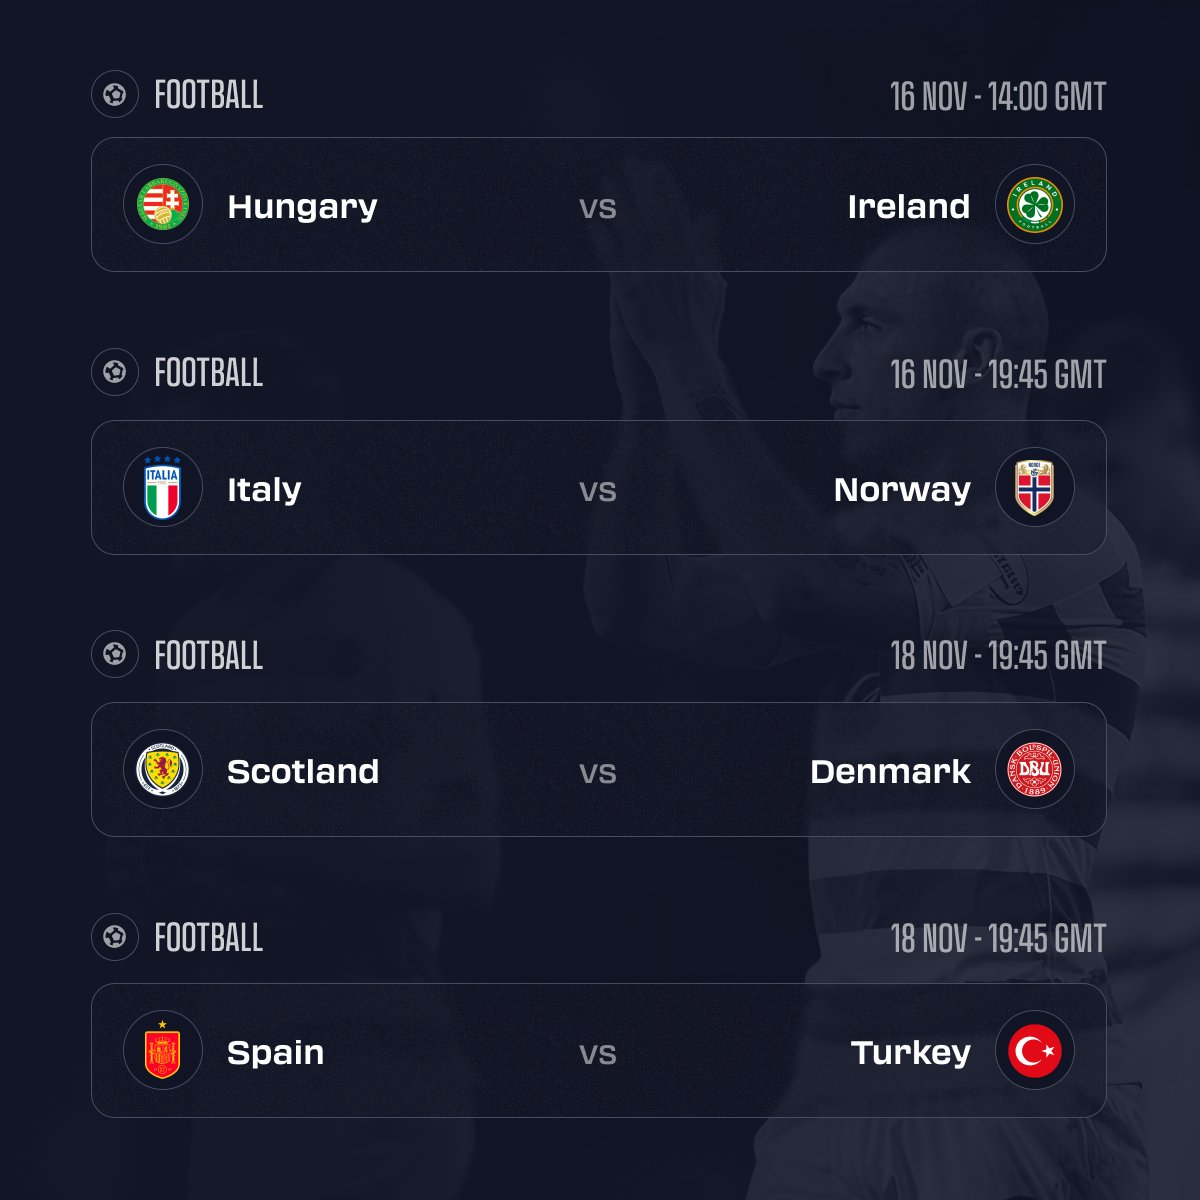
Task: Click the Denmark team name
Action: click(890, 772)
